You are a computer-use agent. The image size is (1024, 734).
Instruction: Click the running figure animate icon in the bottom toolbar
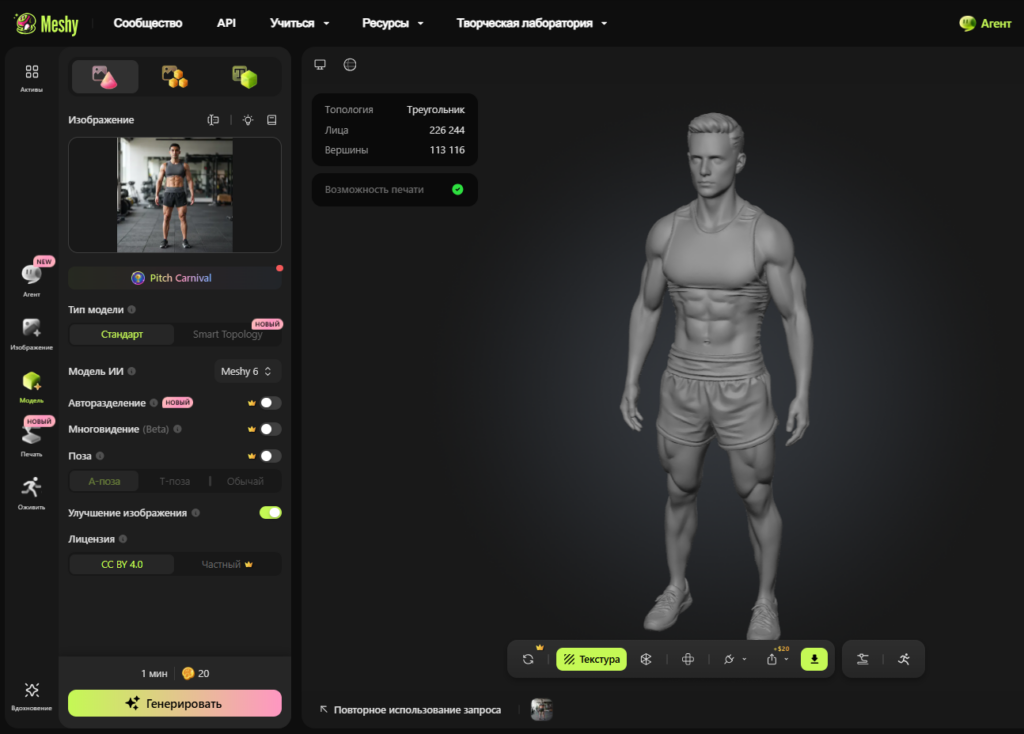pos(904,660)
